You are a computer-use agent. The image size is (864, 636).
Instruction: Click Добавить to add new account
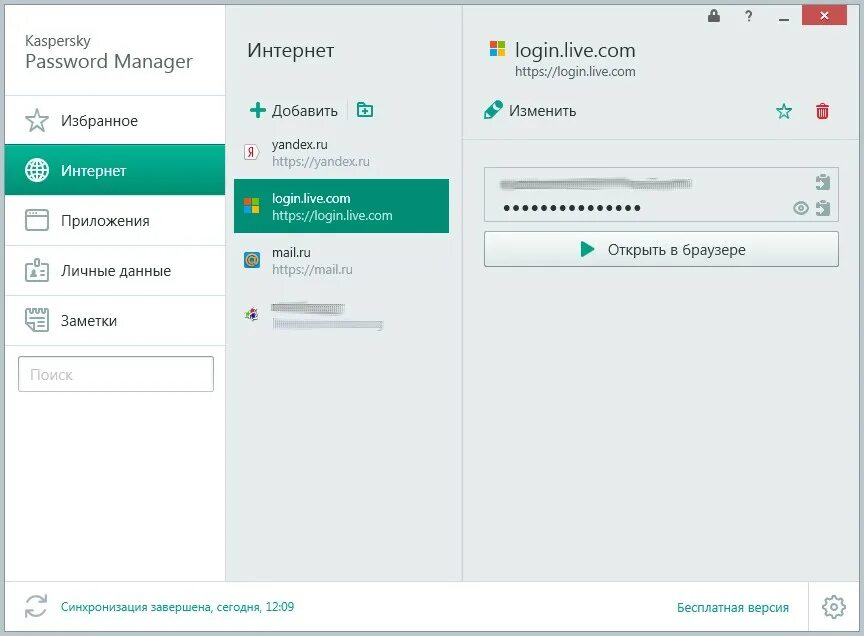point(294,110)
